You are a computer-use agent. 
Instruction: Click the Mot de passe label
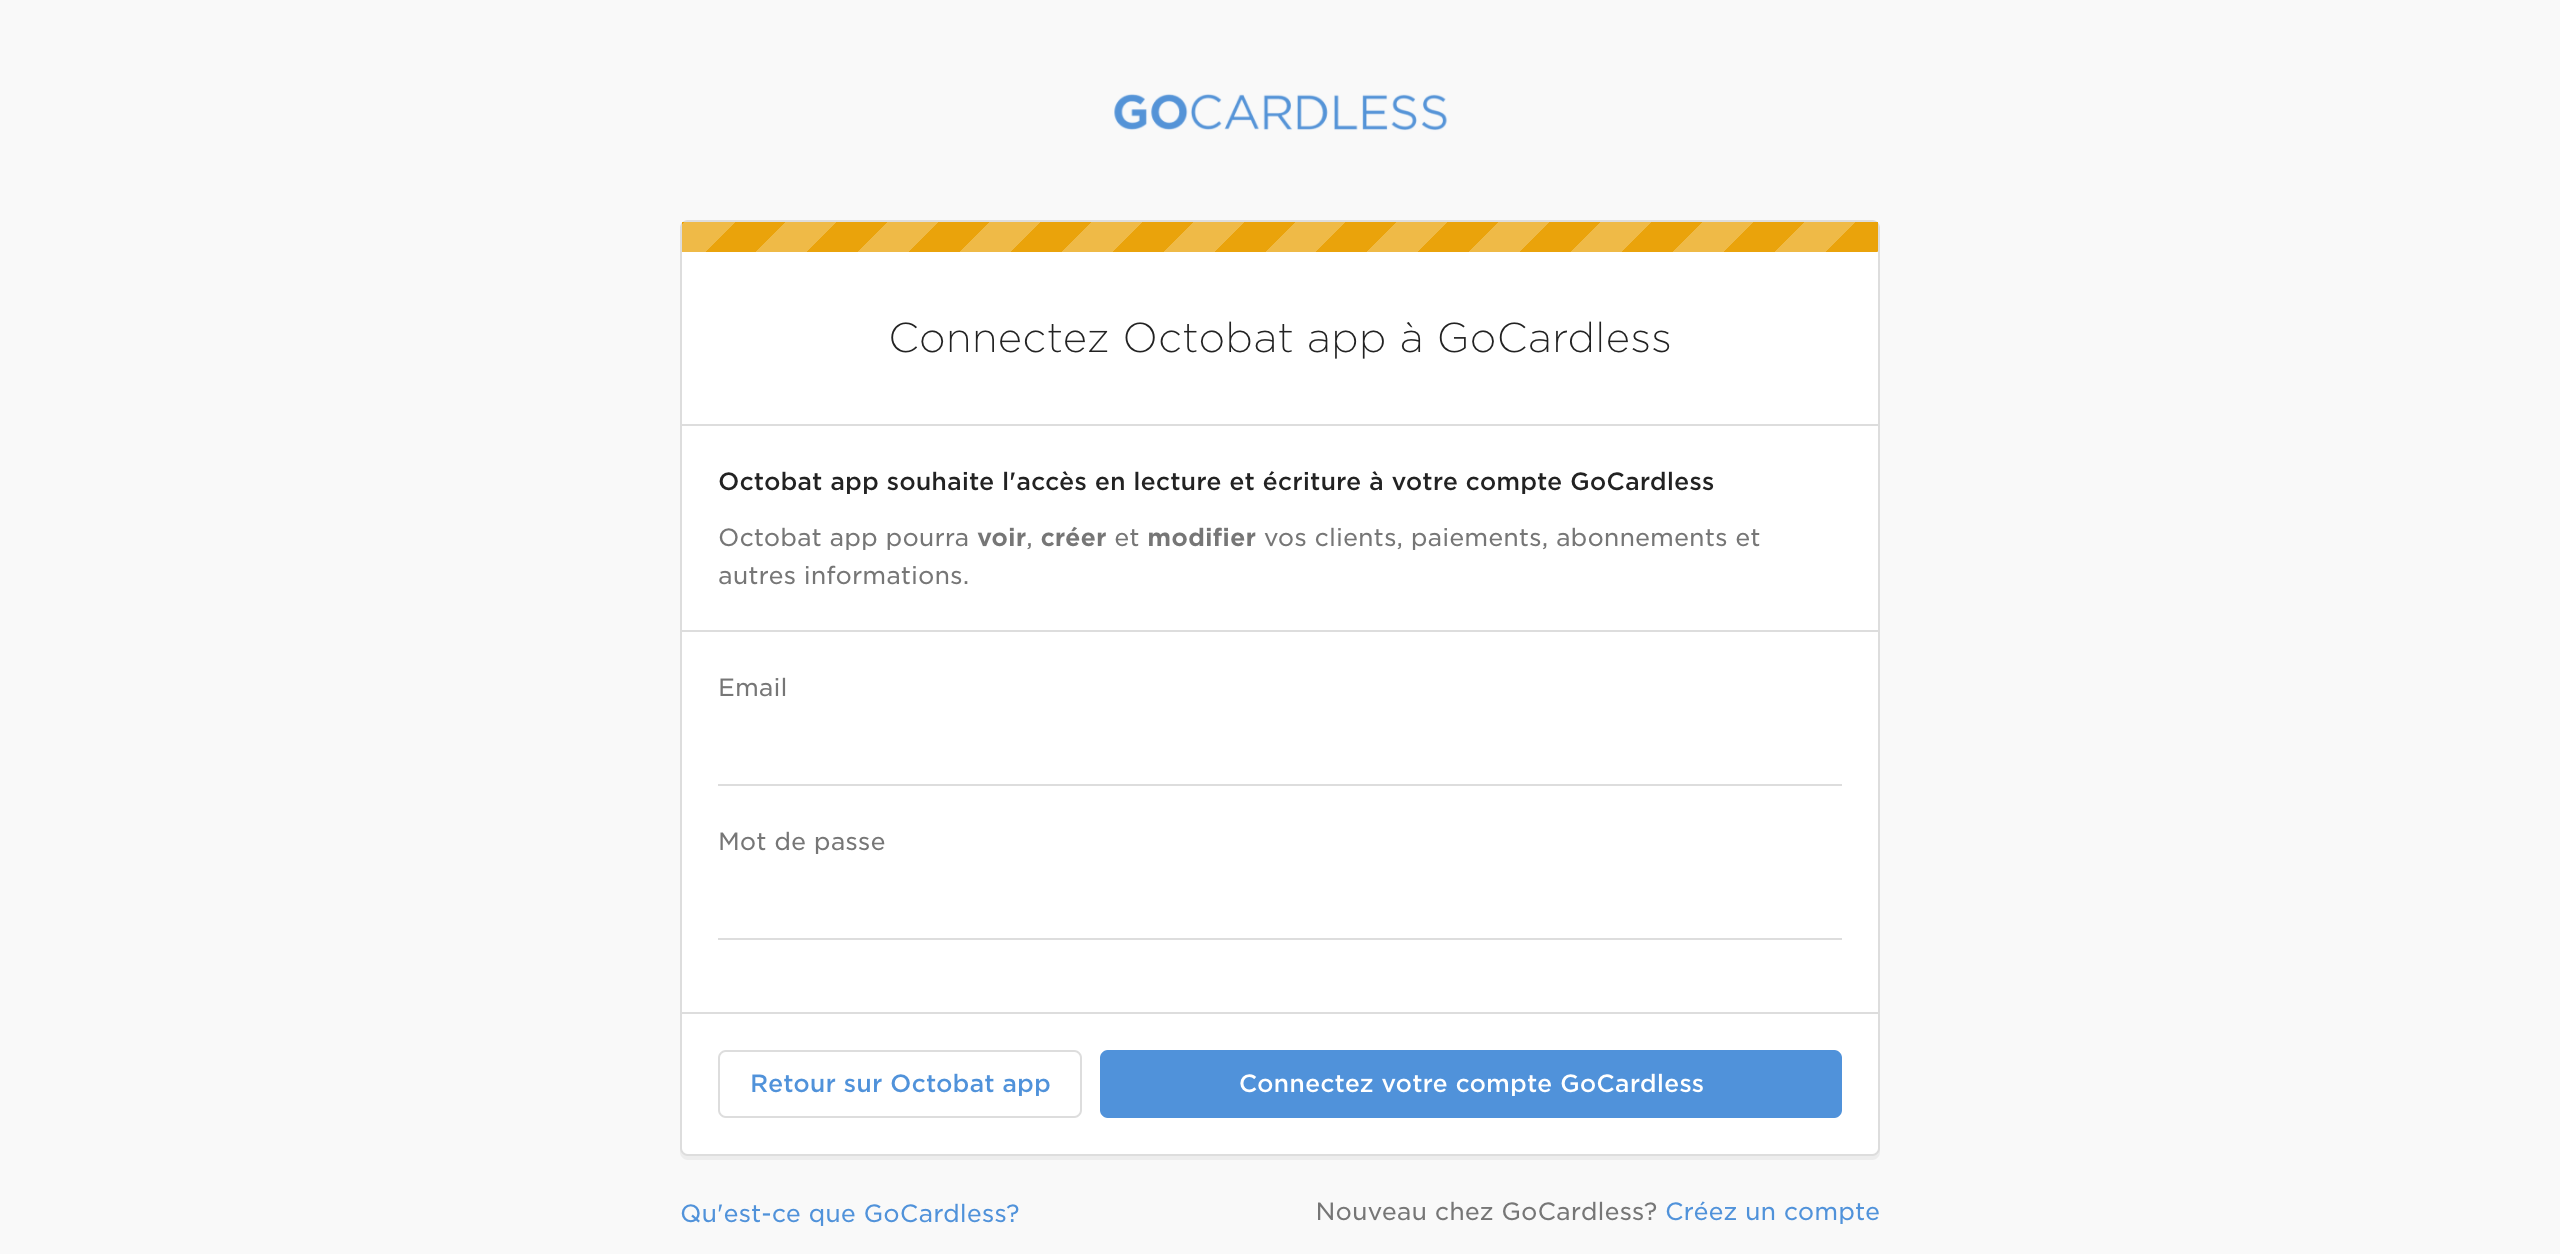(801, 841)
